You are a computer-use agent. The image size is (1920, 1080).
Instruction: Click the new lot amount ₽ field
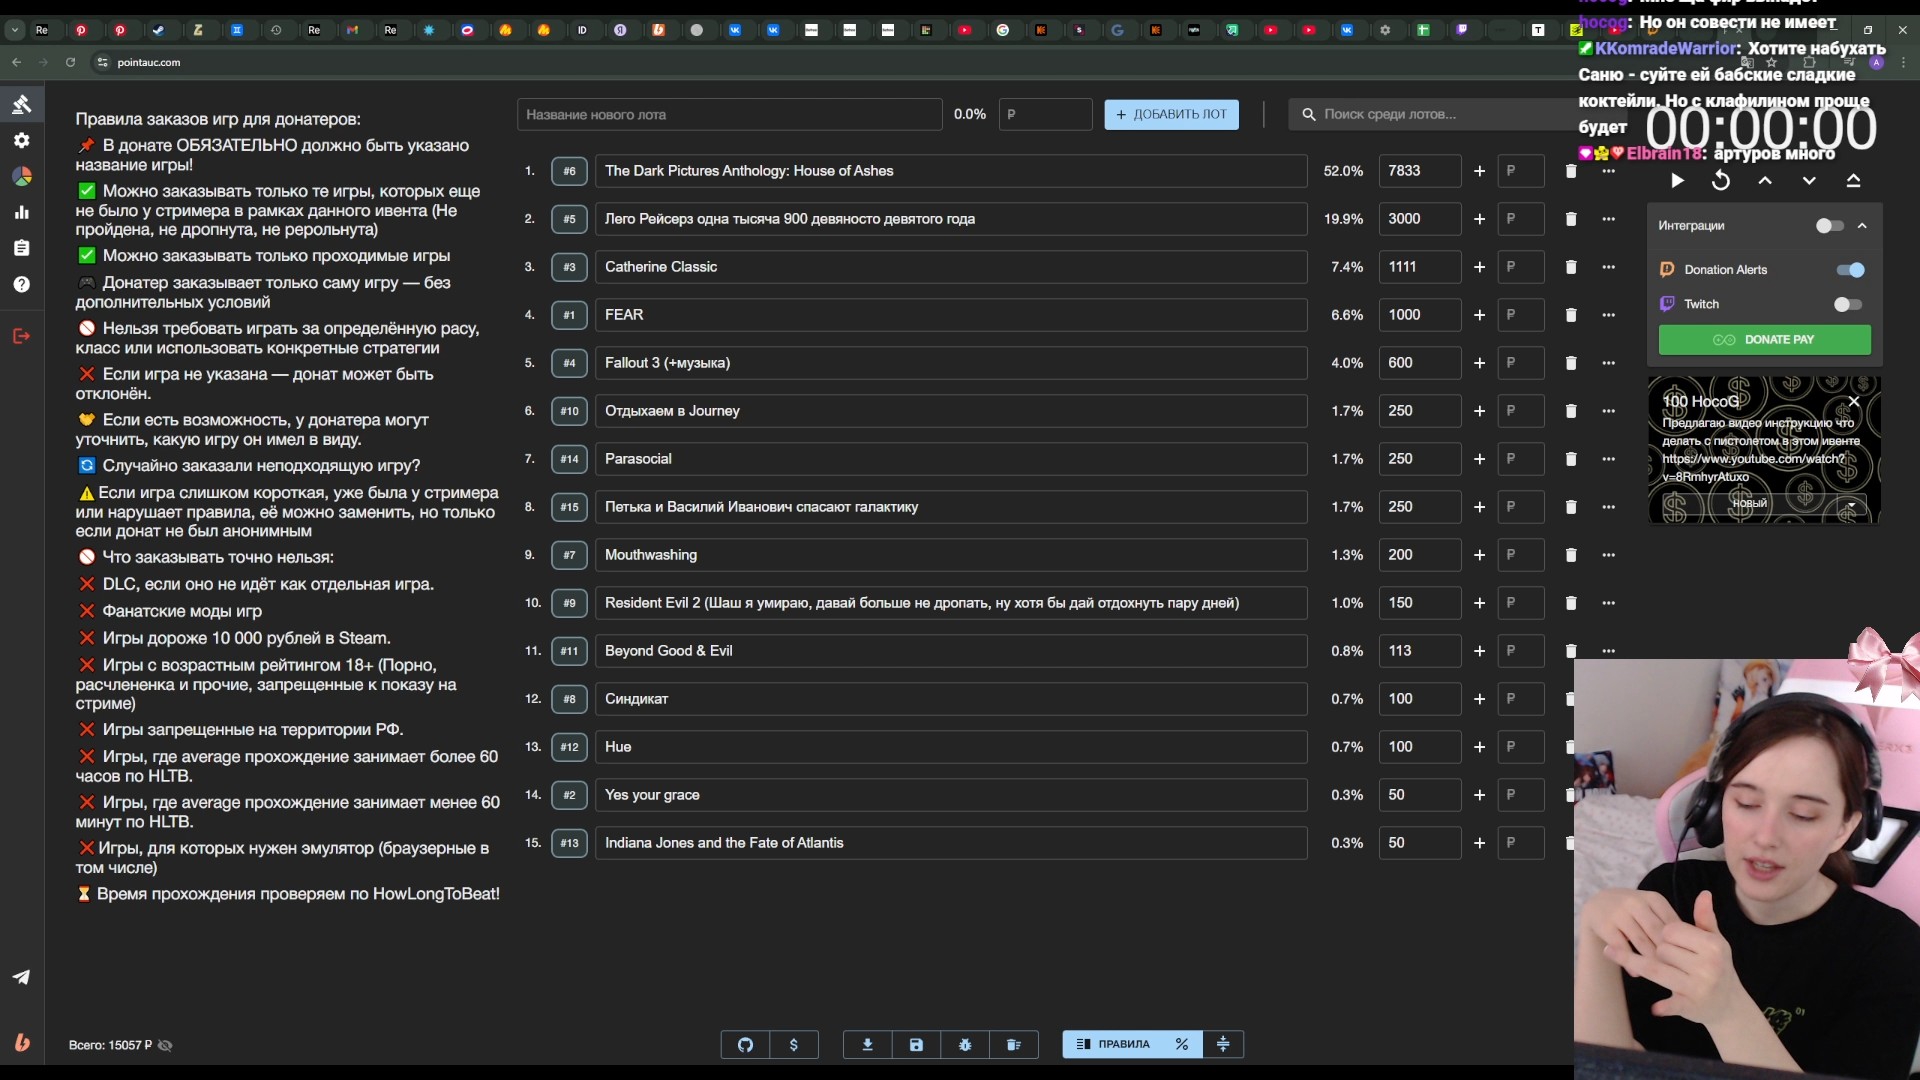point(1045,115)
